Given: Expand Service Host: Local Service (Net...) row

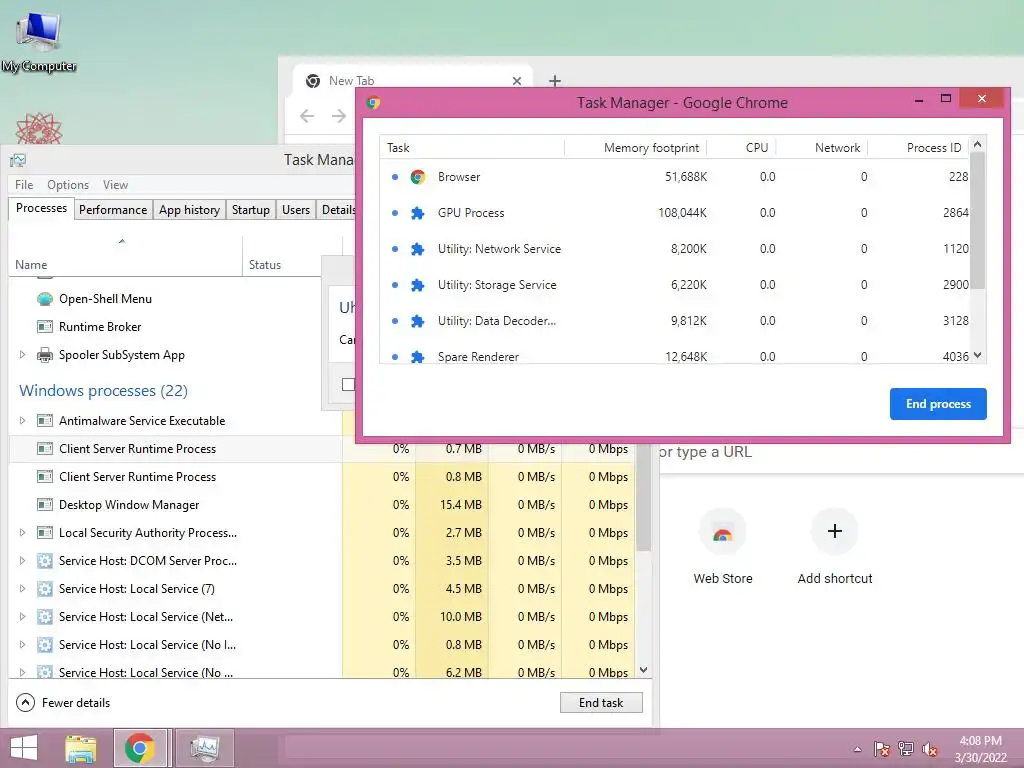Looking at the screenshot, I should point(22,617).
